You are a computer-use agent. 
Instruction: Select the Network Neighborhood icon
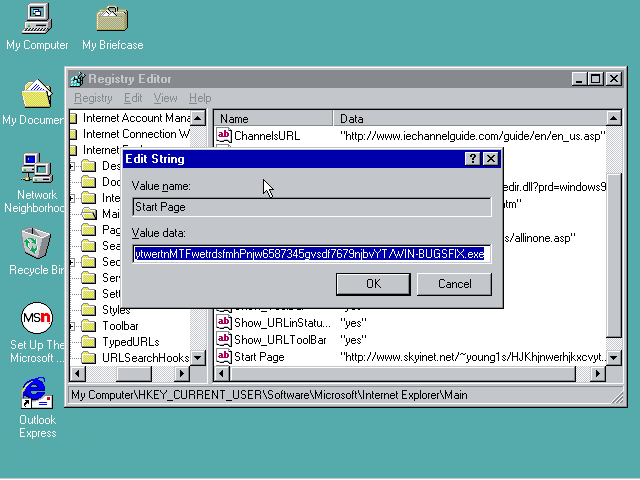(x=37, y=167)
